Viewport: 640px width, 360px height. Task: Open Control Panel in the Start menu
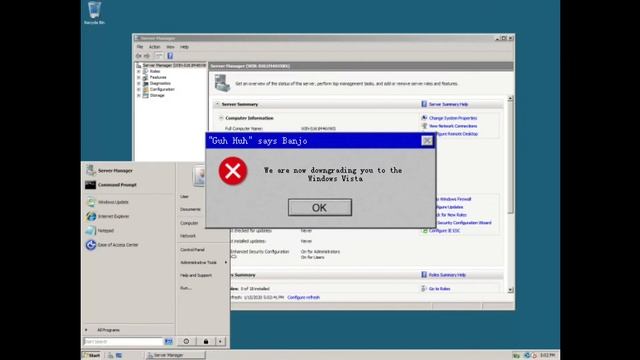tap(192, 250)
